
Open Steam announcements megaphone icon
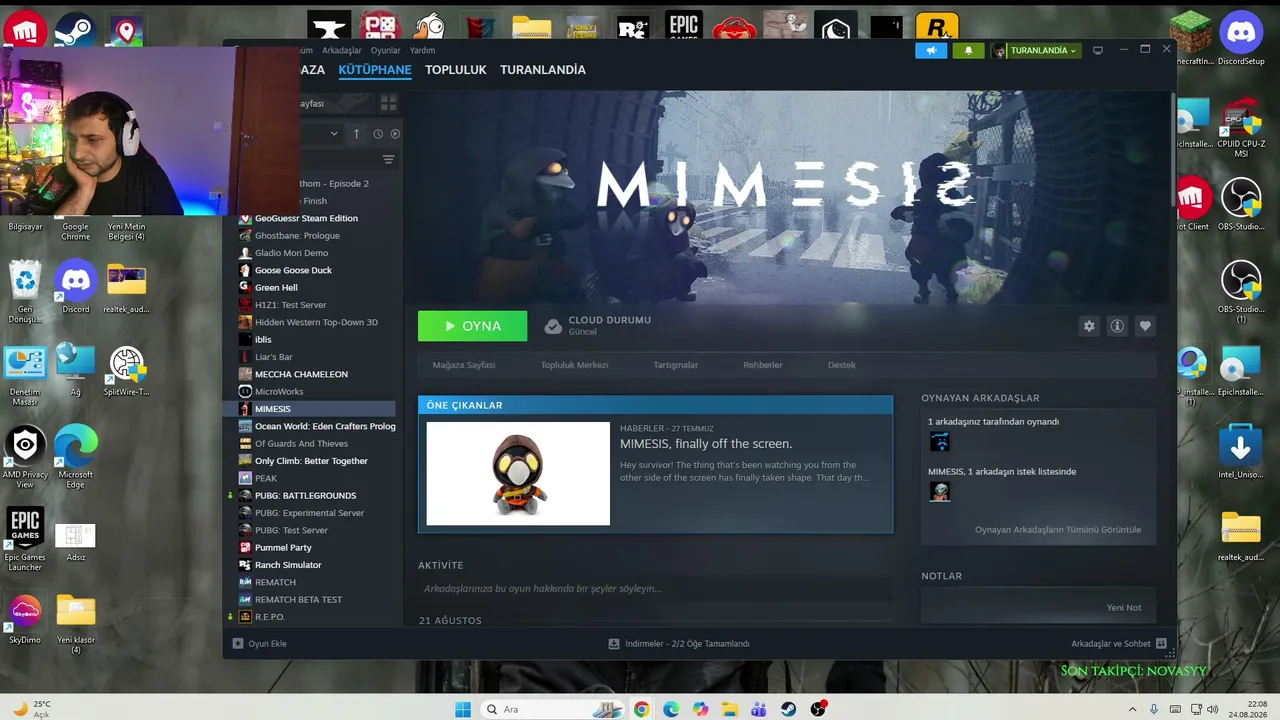(931, 51)
